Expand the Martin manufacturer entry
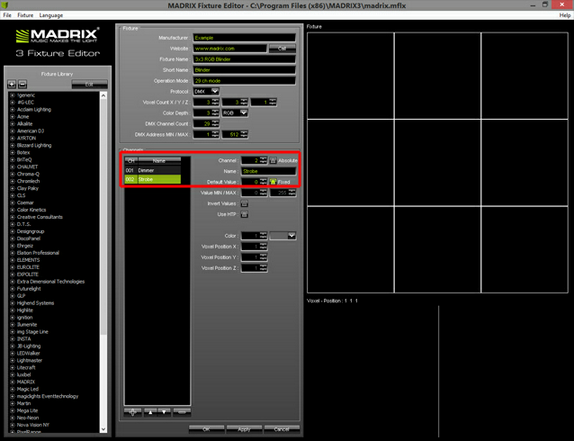The image size is (574, 441). tap(12, 403)
